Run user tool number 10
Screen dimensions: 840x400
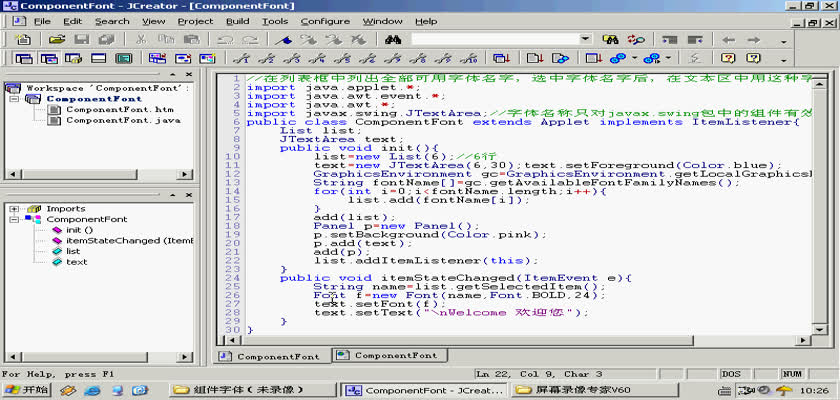click(468, 58)
